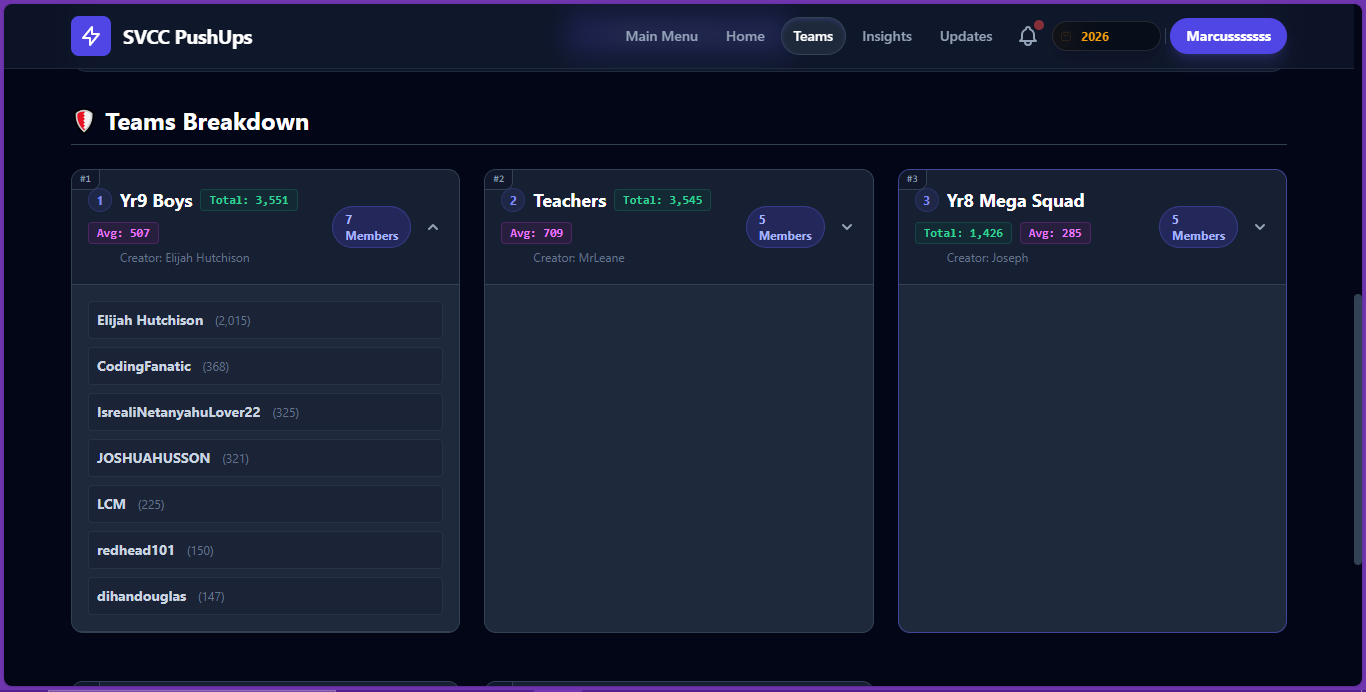Collapse the Yr9 Boys team card

pos(433,227)
